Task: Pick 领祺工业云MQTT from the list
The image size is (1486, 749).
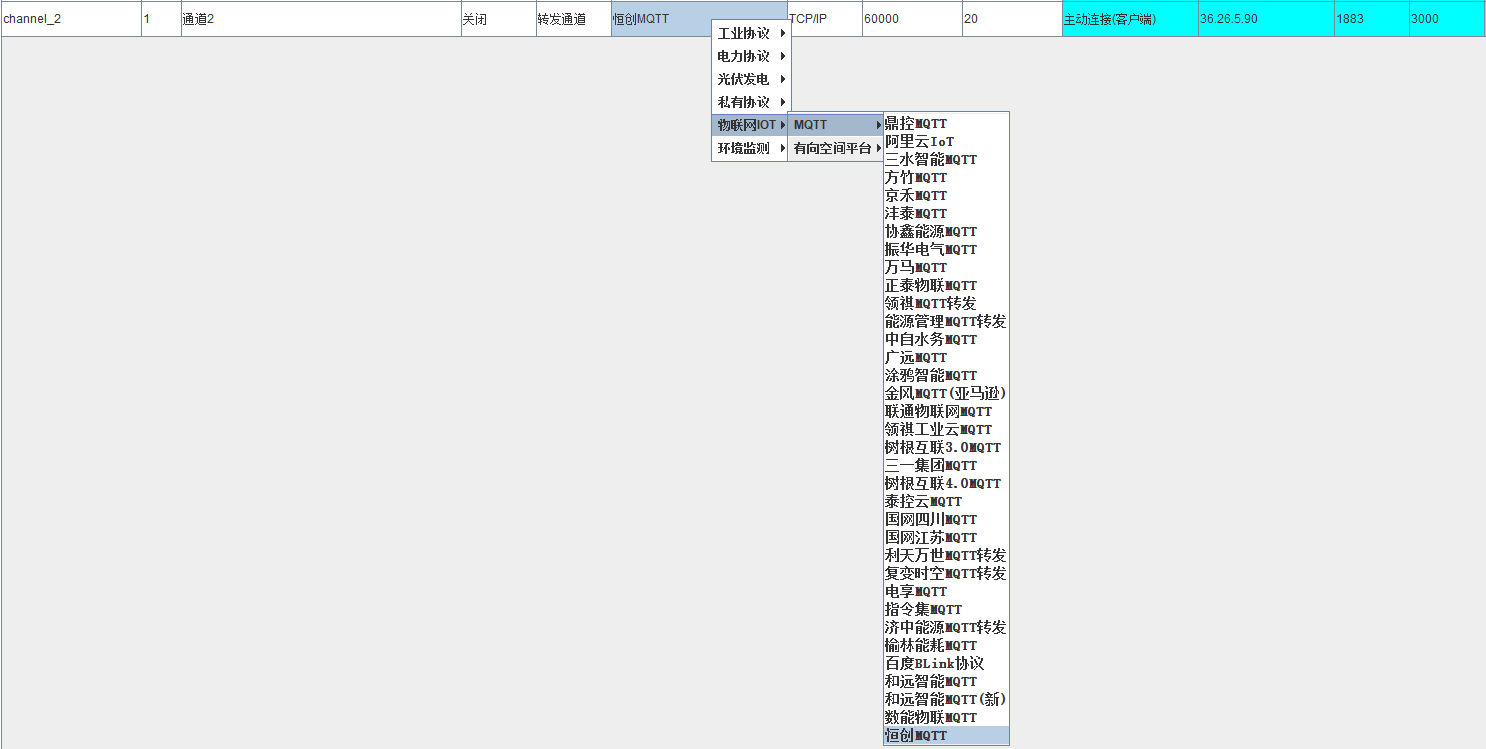Action: pos(946,429)
